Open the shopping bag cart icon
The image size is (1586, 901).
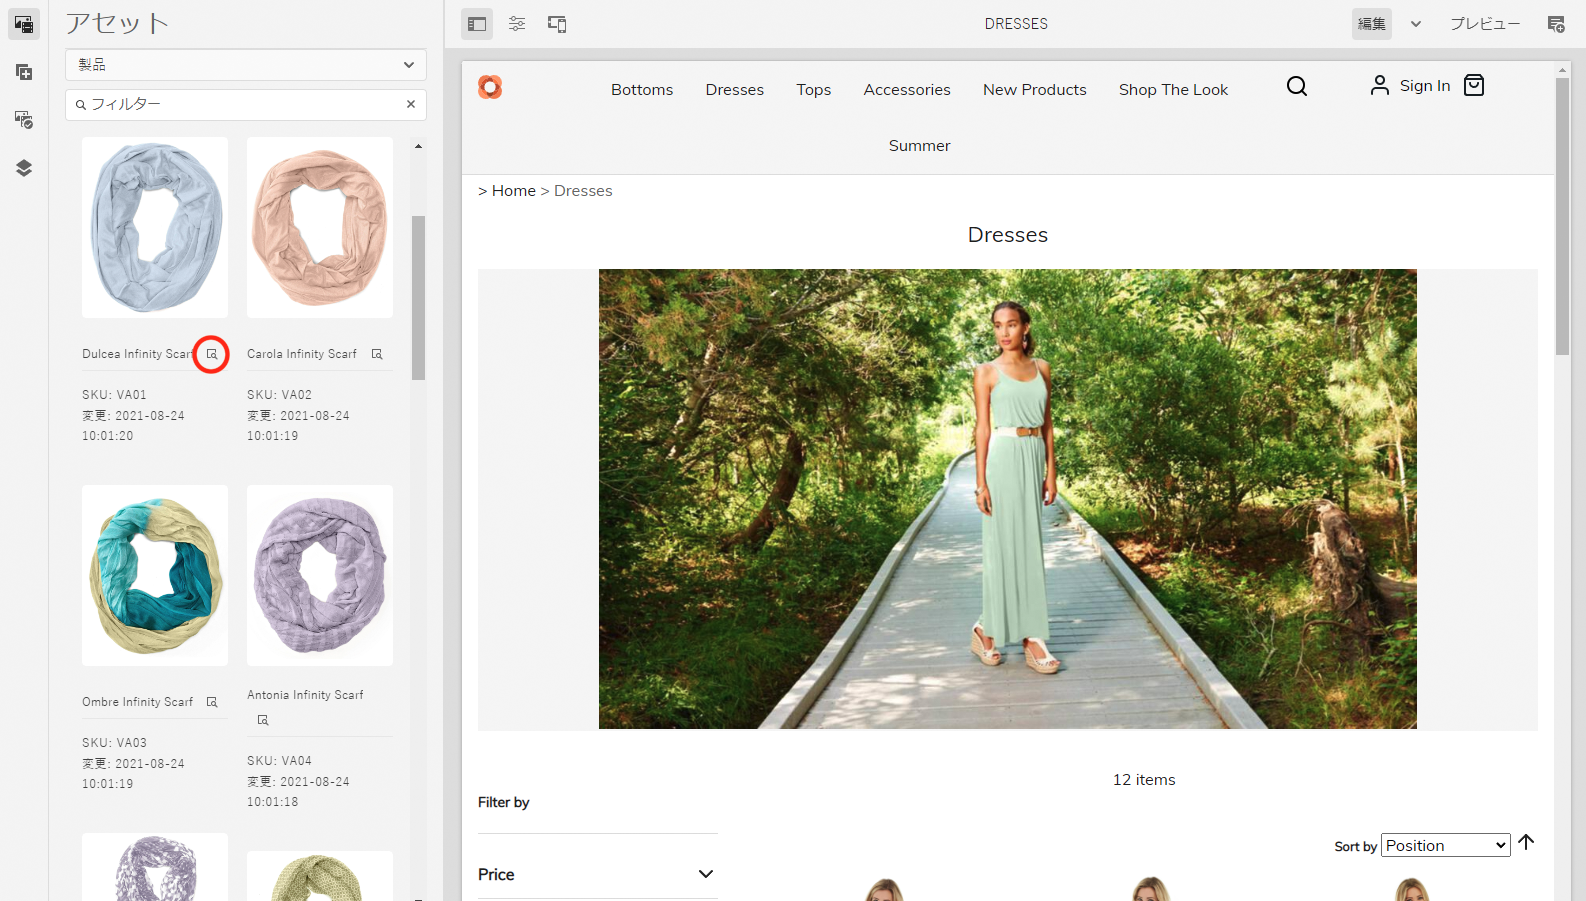[1474, 85]
